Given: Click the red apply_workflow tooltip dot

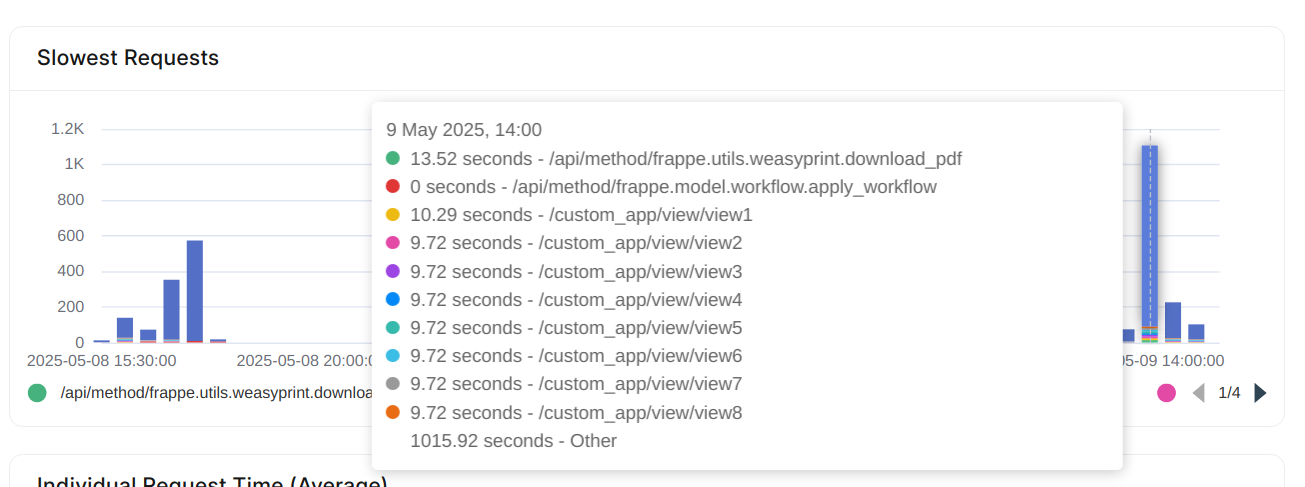Looking at the screenshot, I should (393, 187).
